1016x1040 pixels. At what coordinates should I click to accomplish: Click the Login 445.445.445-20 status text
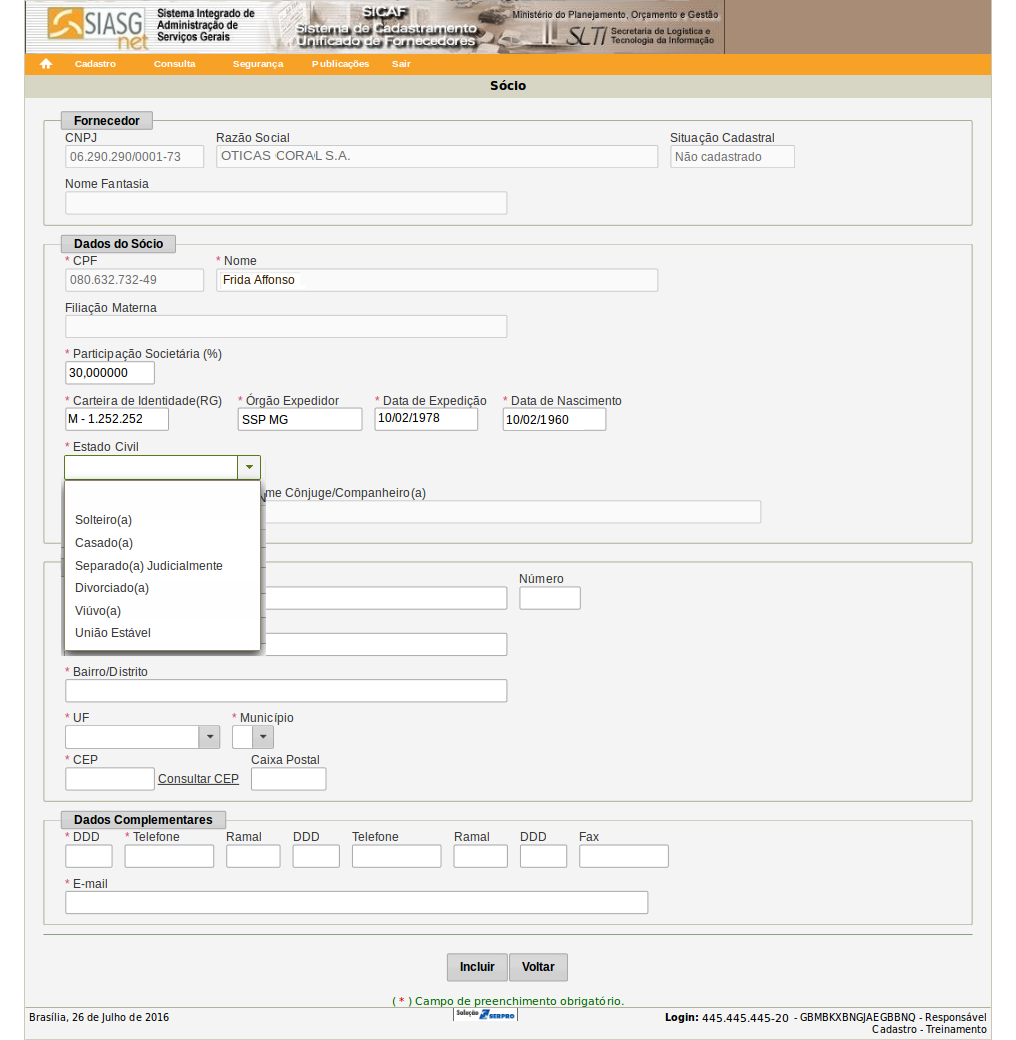(x=826, y=1023)
